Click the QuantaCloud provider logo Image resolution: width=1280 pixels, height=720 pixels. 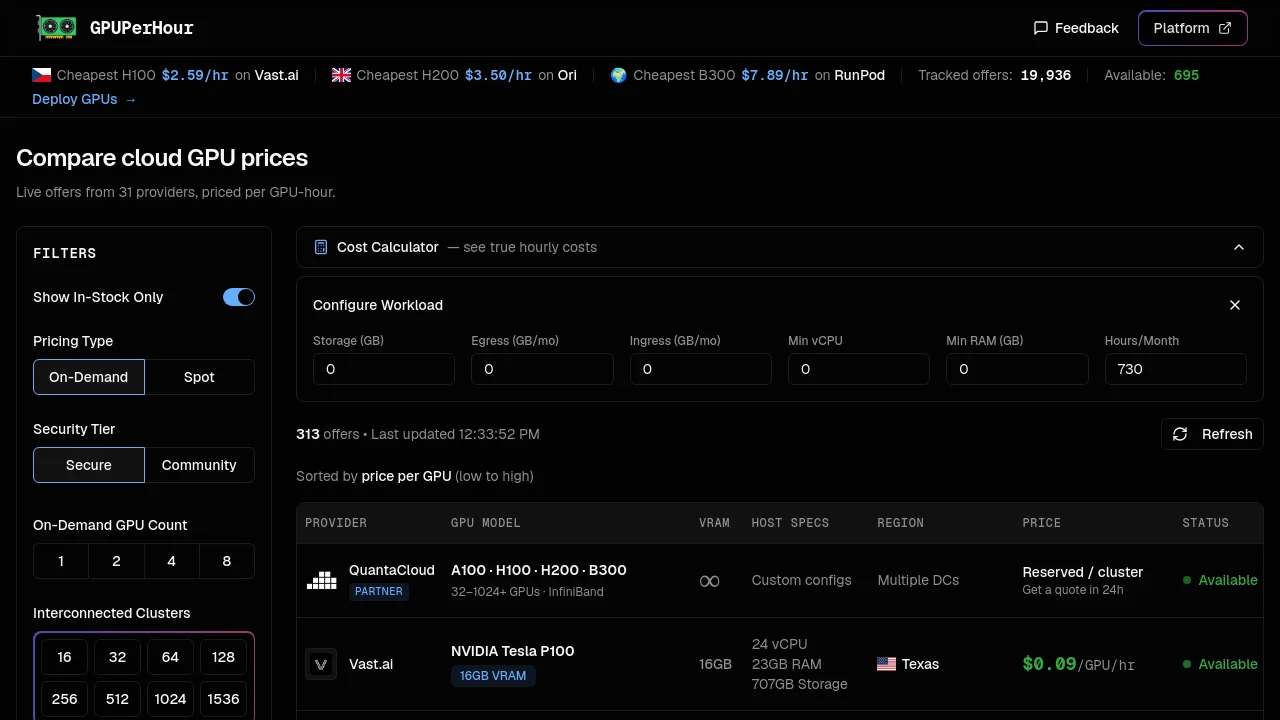321,580
